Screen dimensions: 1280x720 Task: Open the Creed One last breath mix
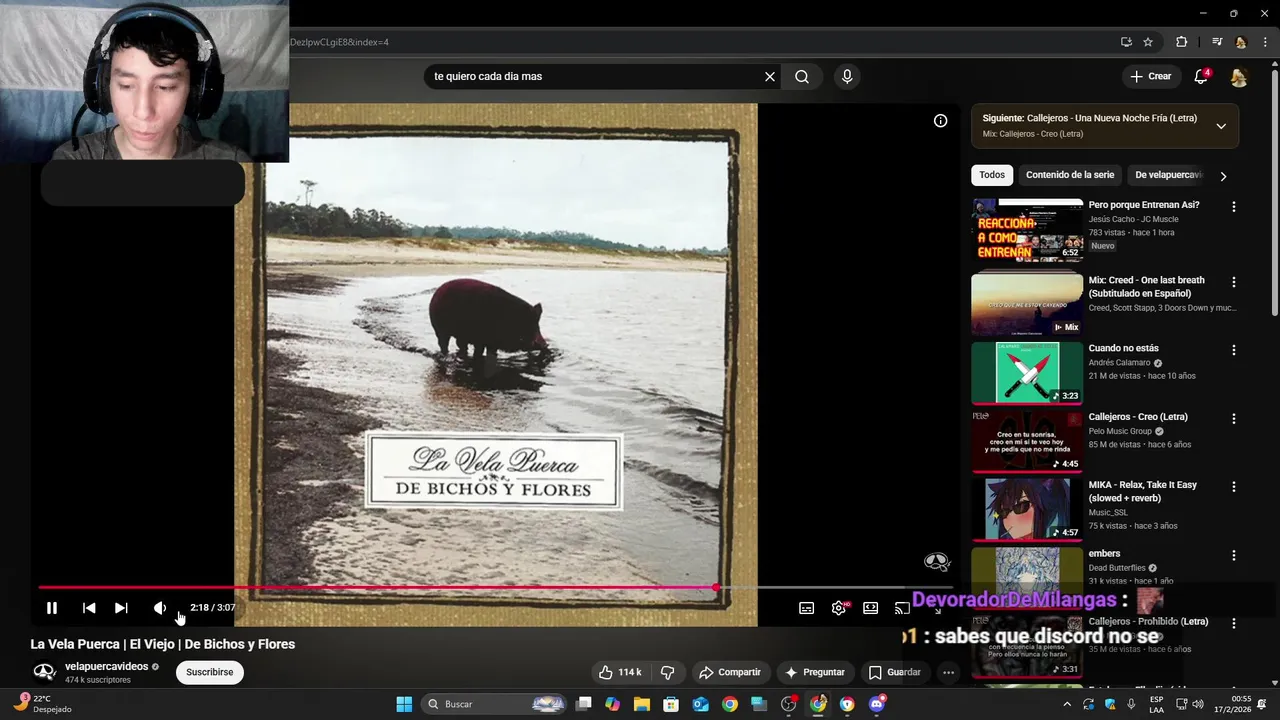click(1027, 304)
